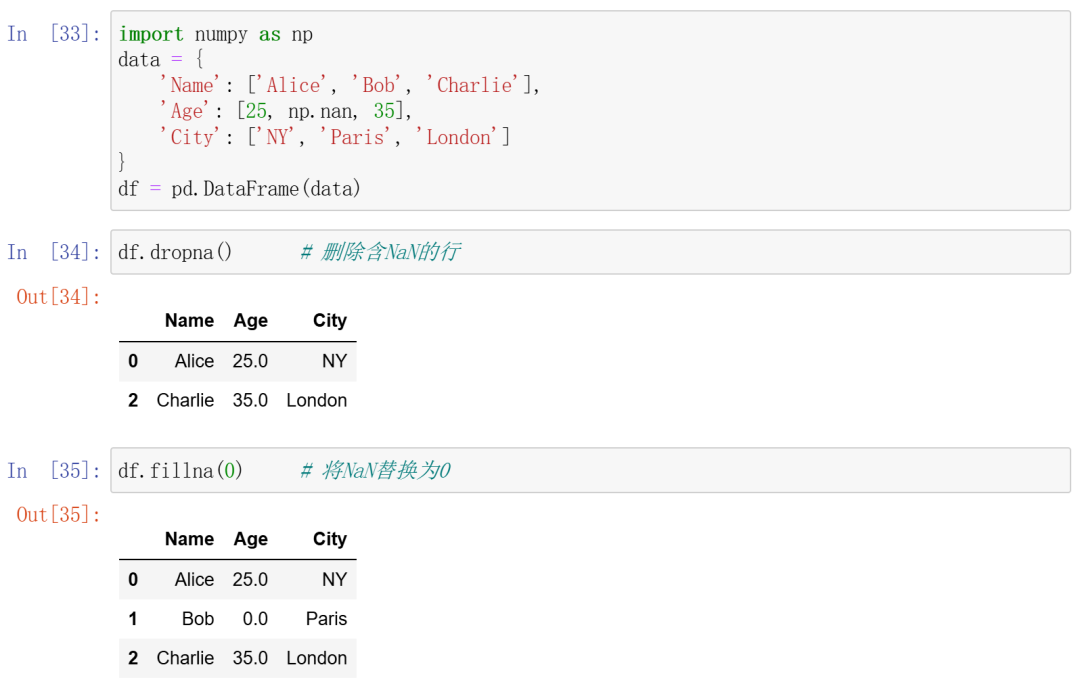This screenshot has width=1080, height=686.
Task: Select the In [34] cell prompt
Action: coord(54,252)
